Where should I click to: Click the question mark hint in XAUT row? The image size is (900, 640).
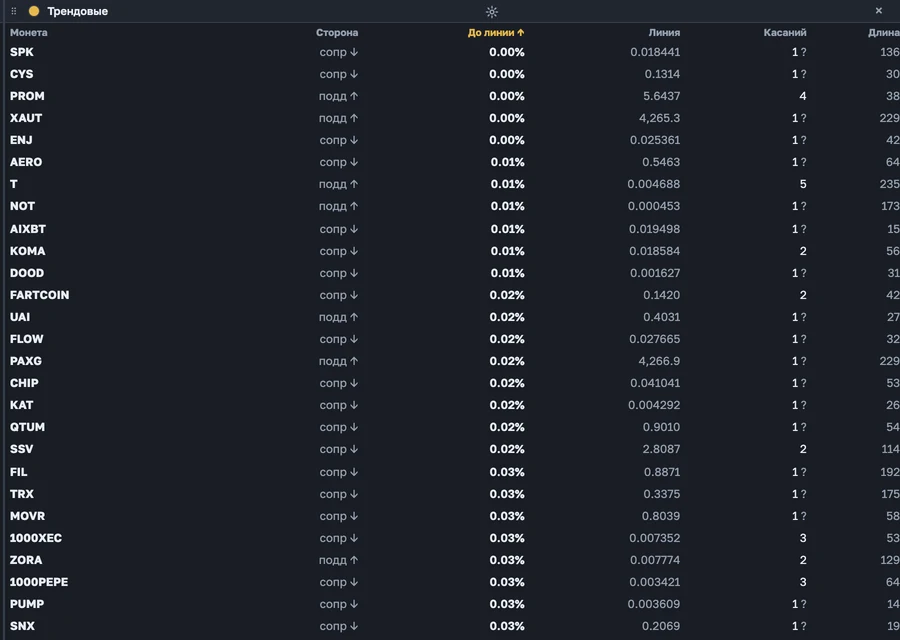point(804,118)
